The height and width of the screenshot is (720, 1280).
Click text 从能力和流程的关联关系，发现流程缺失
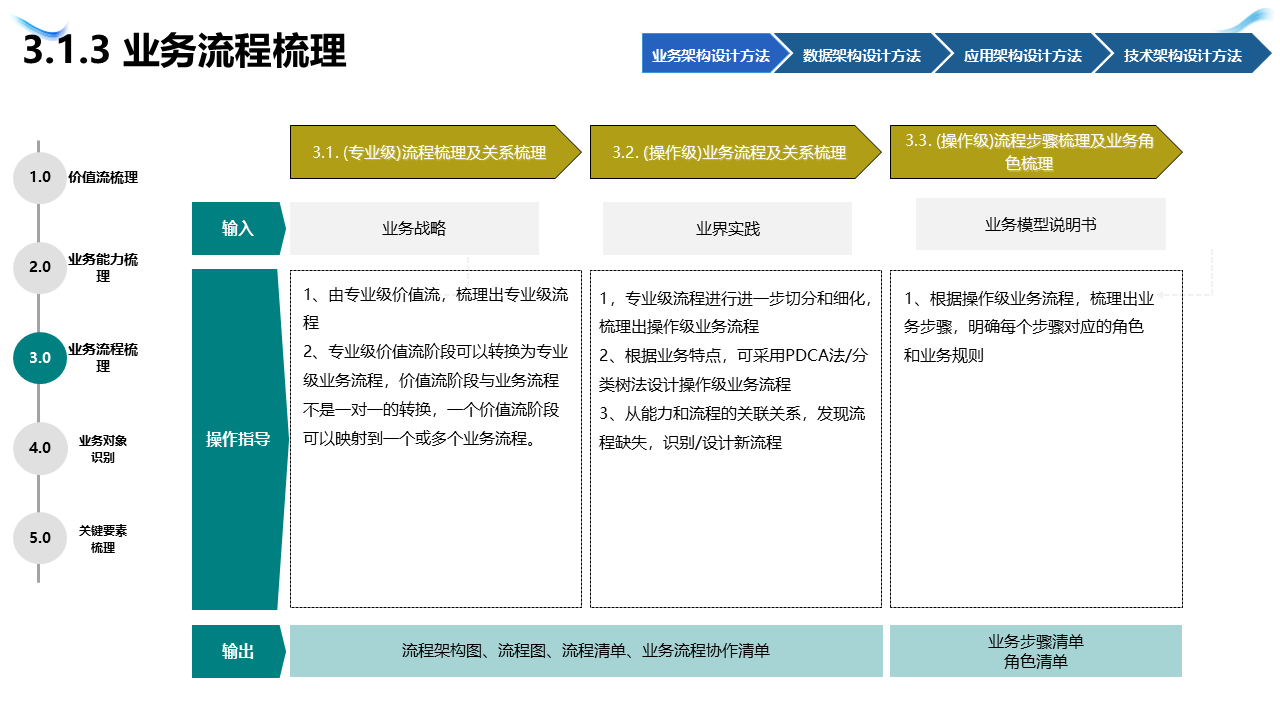[732, 427]
